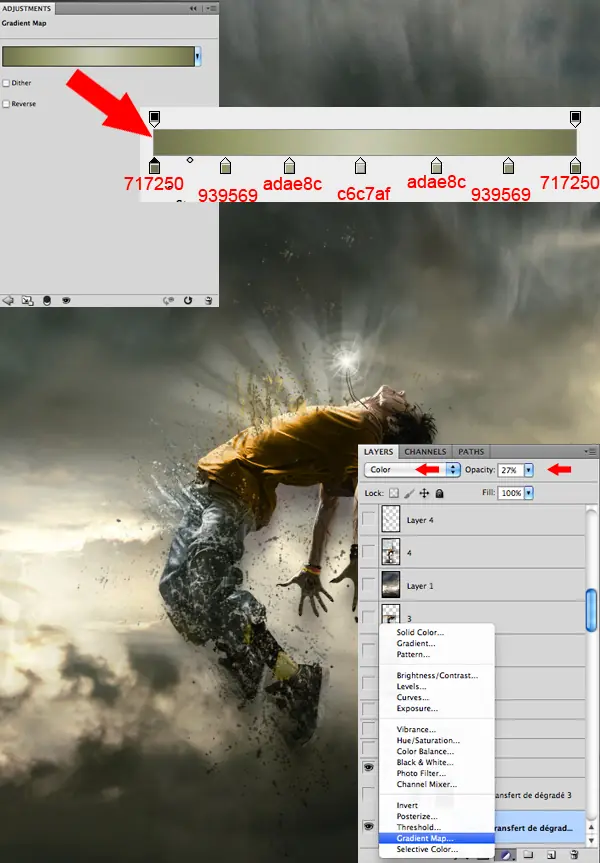This screenshot has height=863, width=600.
Task: Open the Color blend mode dropdown
Action: pyautogui.click(x=412, y=469)
